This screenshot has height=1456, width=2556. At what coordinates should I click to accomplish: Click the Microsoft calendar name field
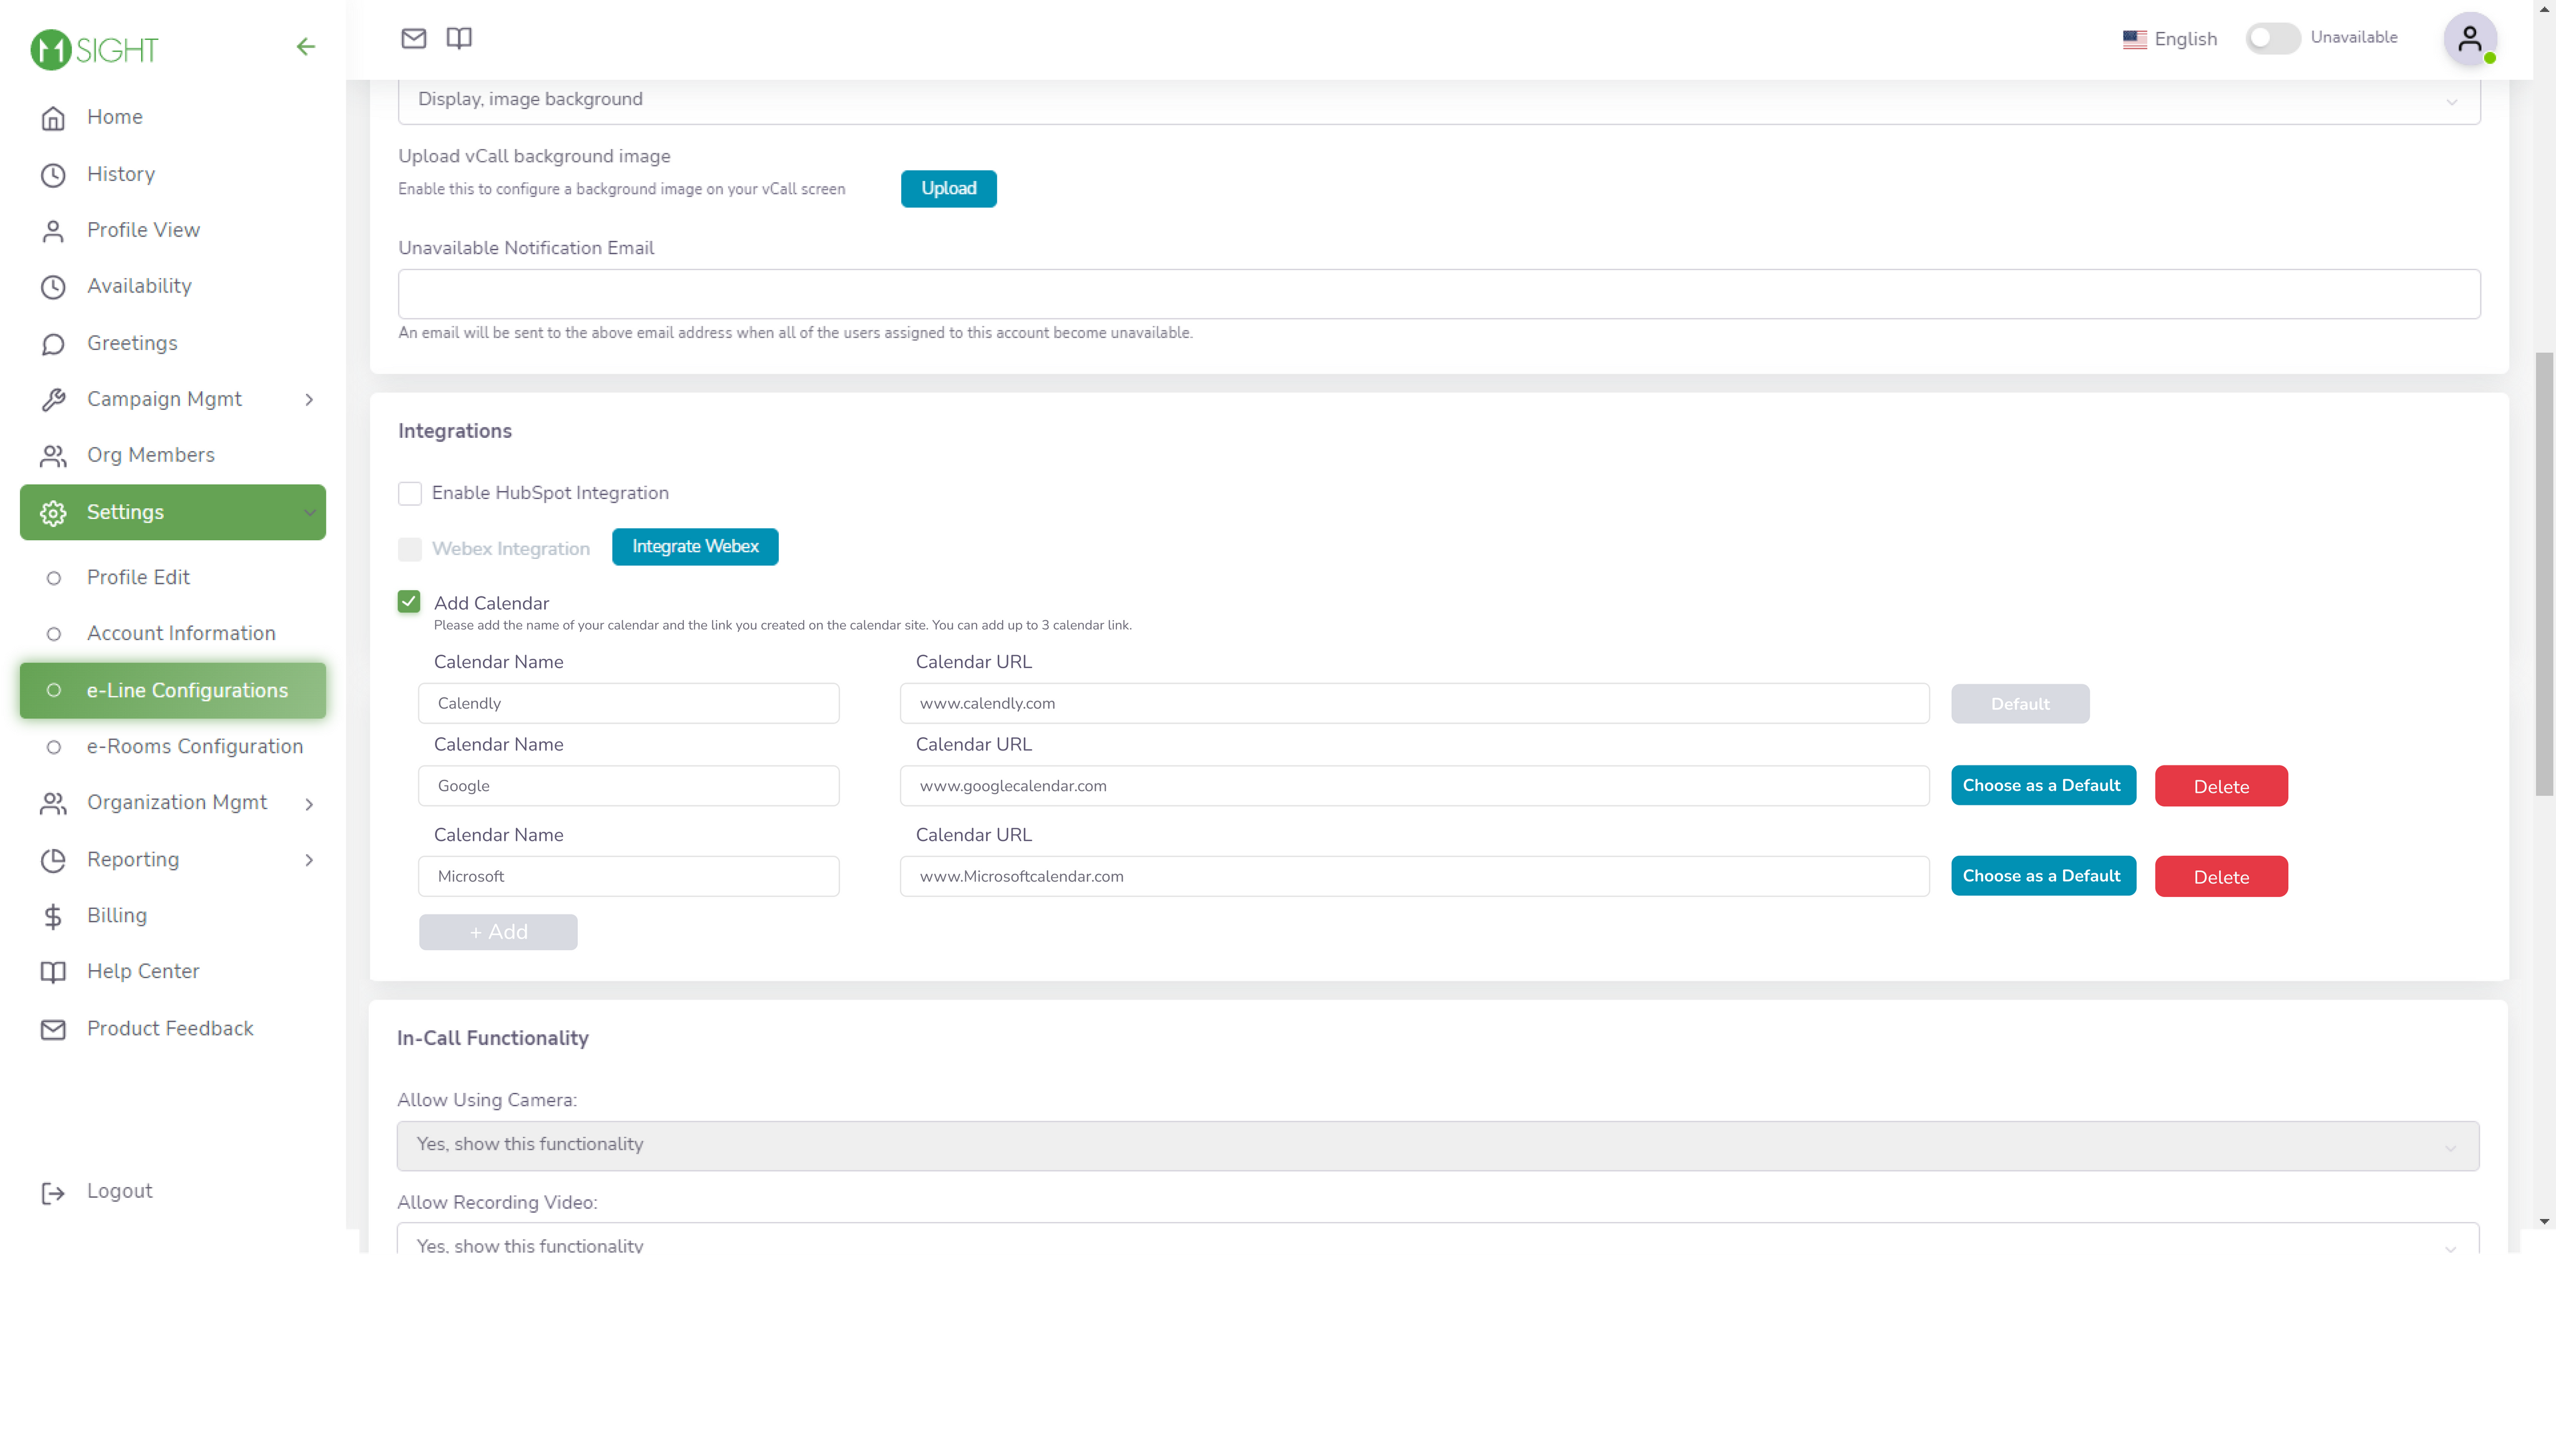629,876
